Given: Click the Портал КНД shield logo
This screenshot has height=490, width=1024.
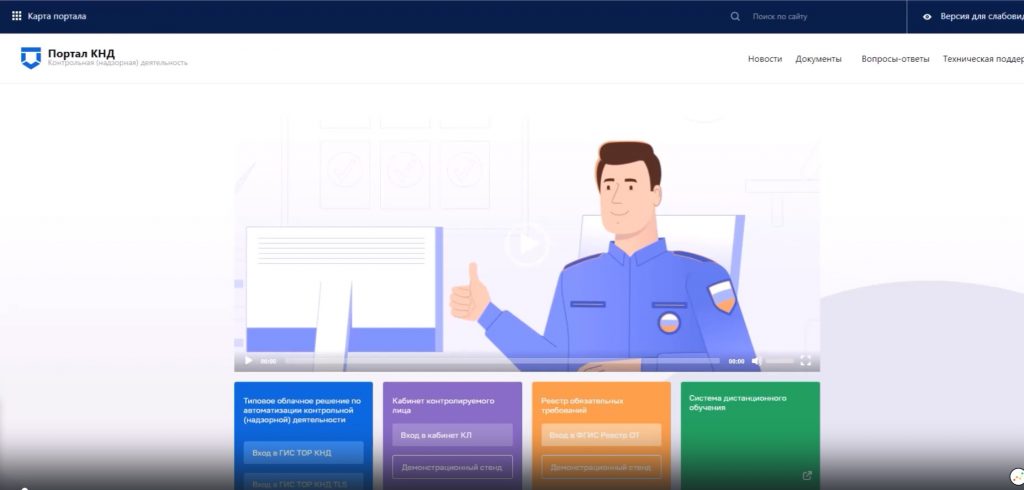Looking at the screenshot, I should 31,58.
